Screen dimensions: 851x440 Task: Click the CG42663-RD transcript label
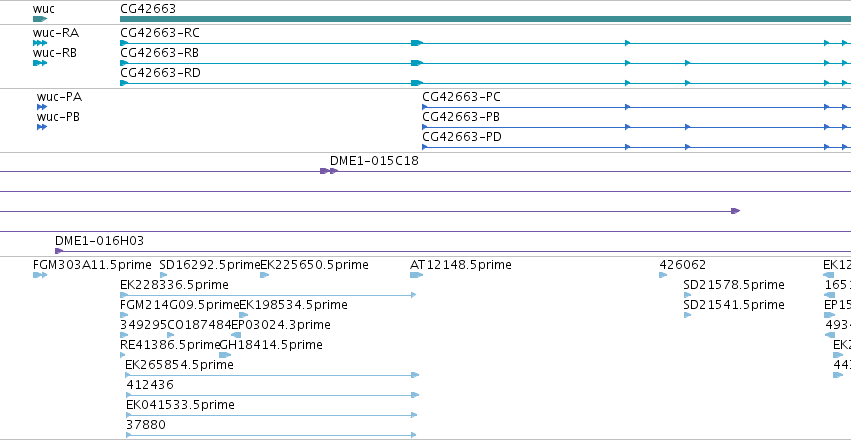click(x=160, y=73)
